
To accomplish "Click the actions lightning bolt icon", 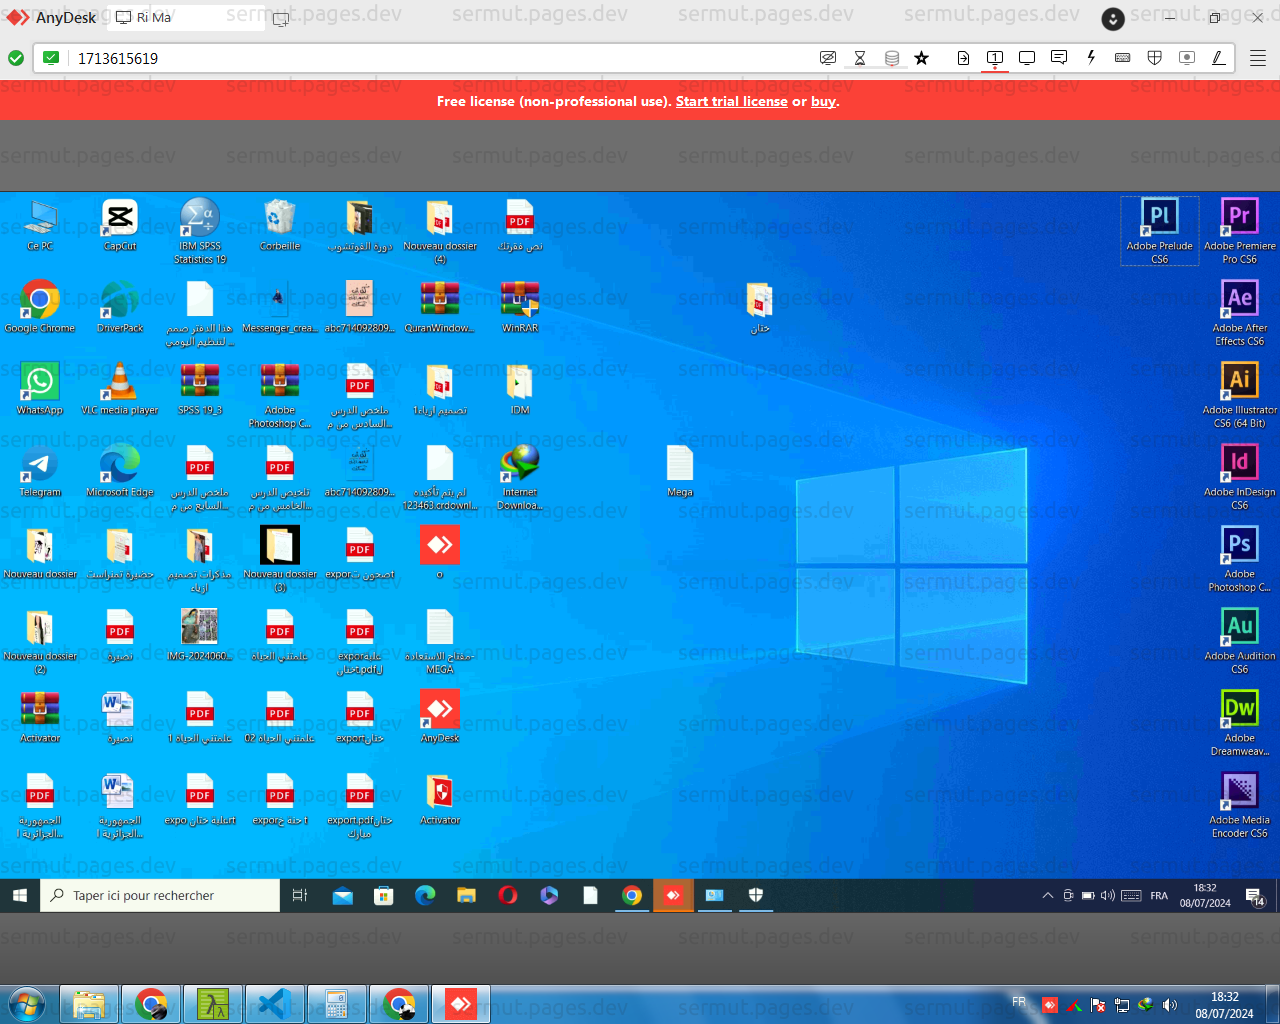I will [x=1091, y=58].
